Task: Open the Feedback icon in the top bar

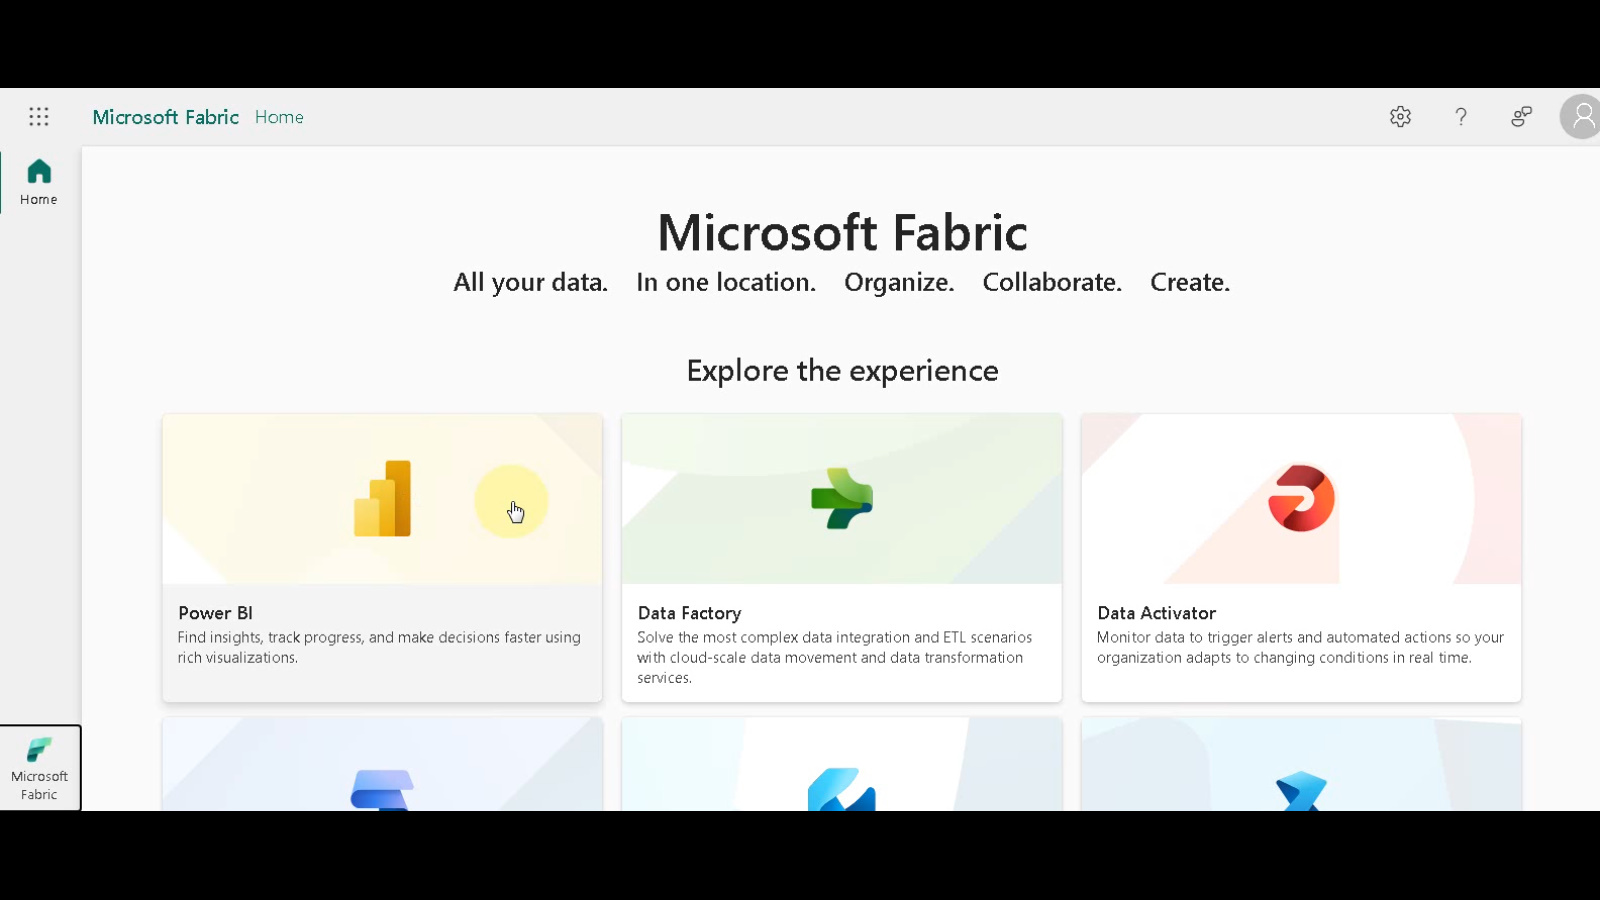Action: coord(1520,117)
